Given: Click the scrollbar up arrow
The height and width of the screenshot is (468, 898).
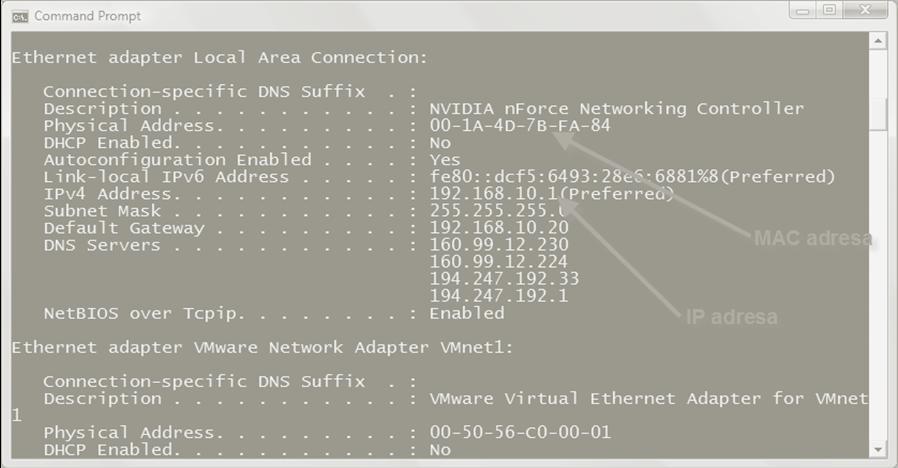Looking at the screenshot, I should [878, 41].
